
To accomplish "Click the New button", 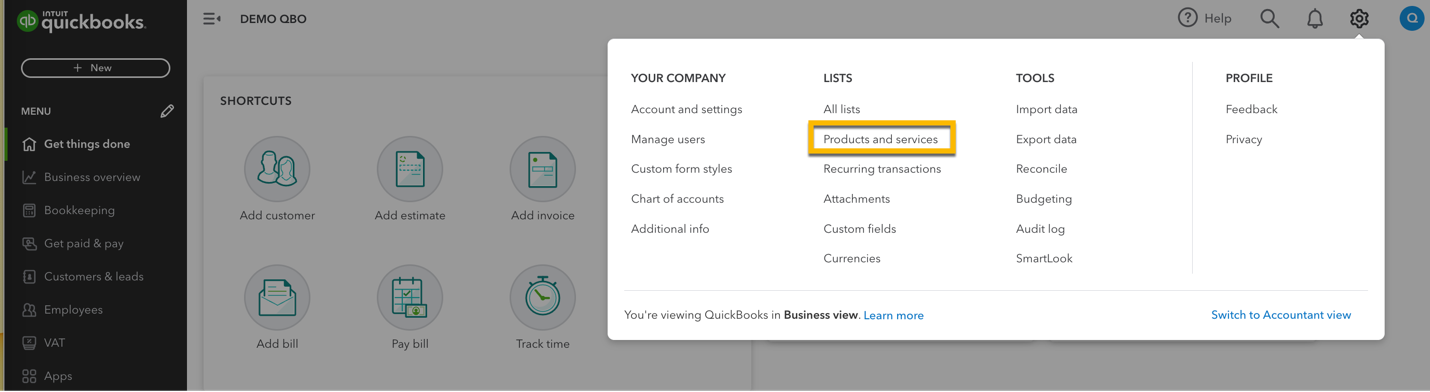I will pyautogui.click(x=95, y=68).
